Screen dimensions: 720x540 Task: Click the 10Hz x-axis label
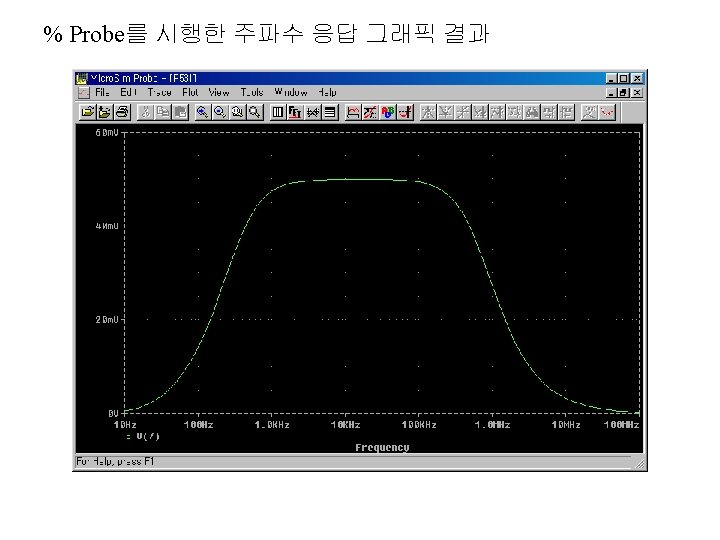[125, 425]
